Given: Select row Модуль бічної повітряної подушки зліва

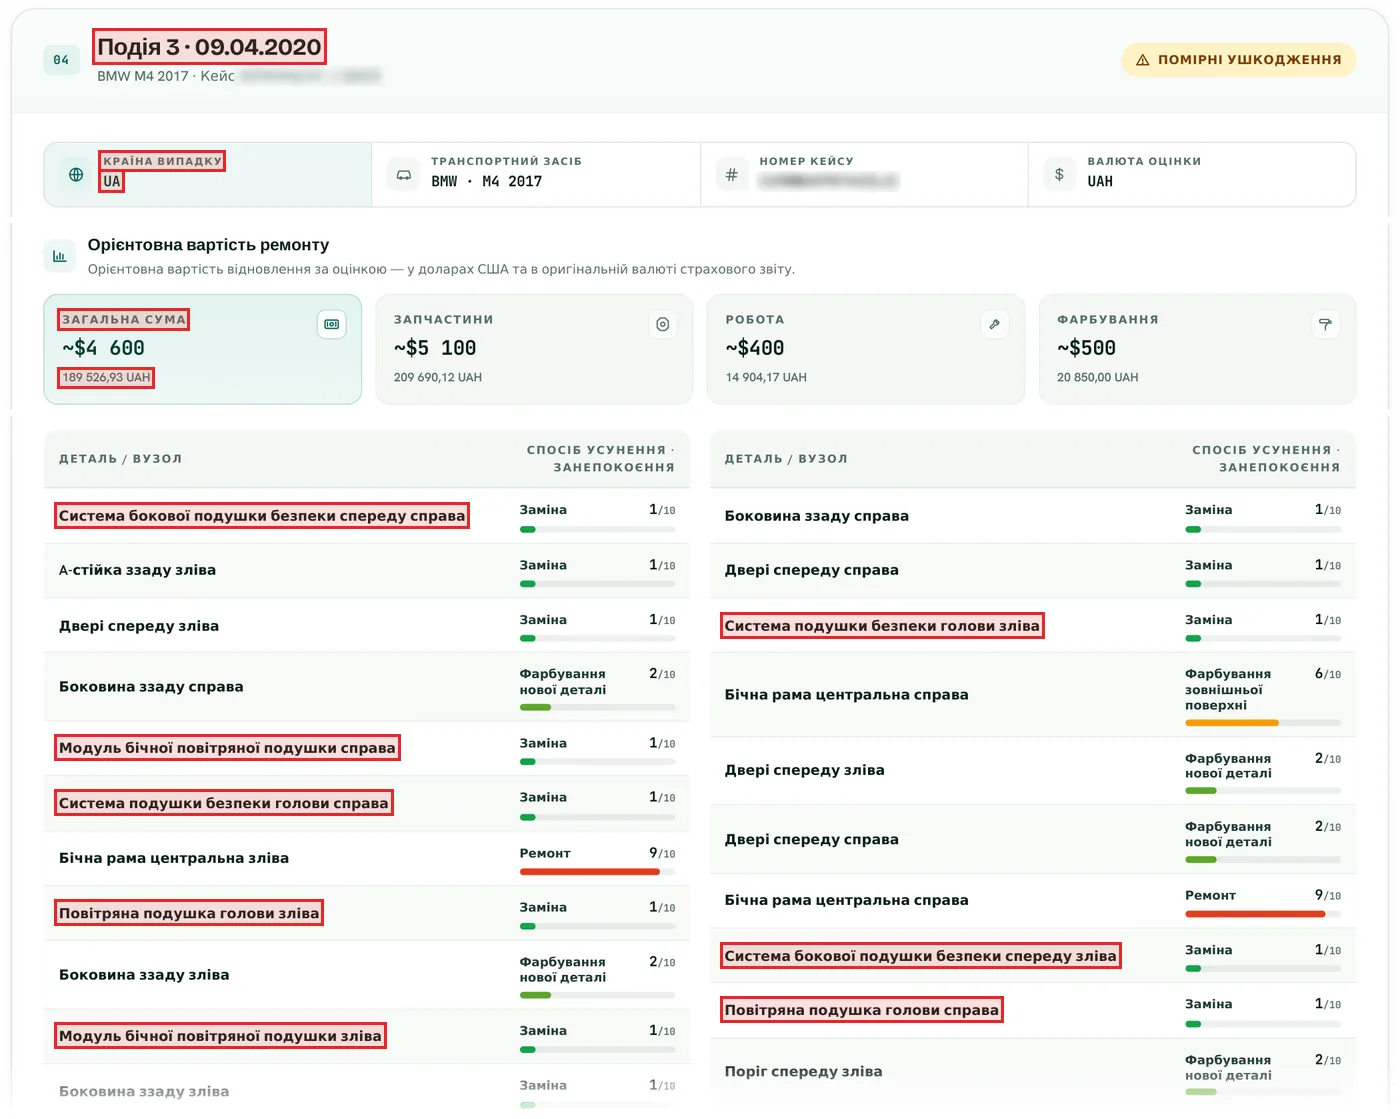Looking at the screenshot, I should coord(367,1036).
